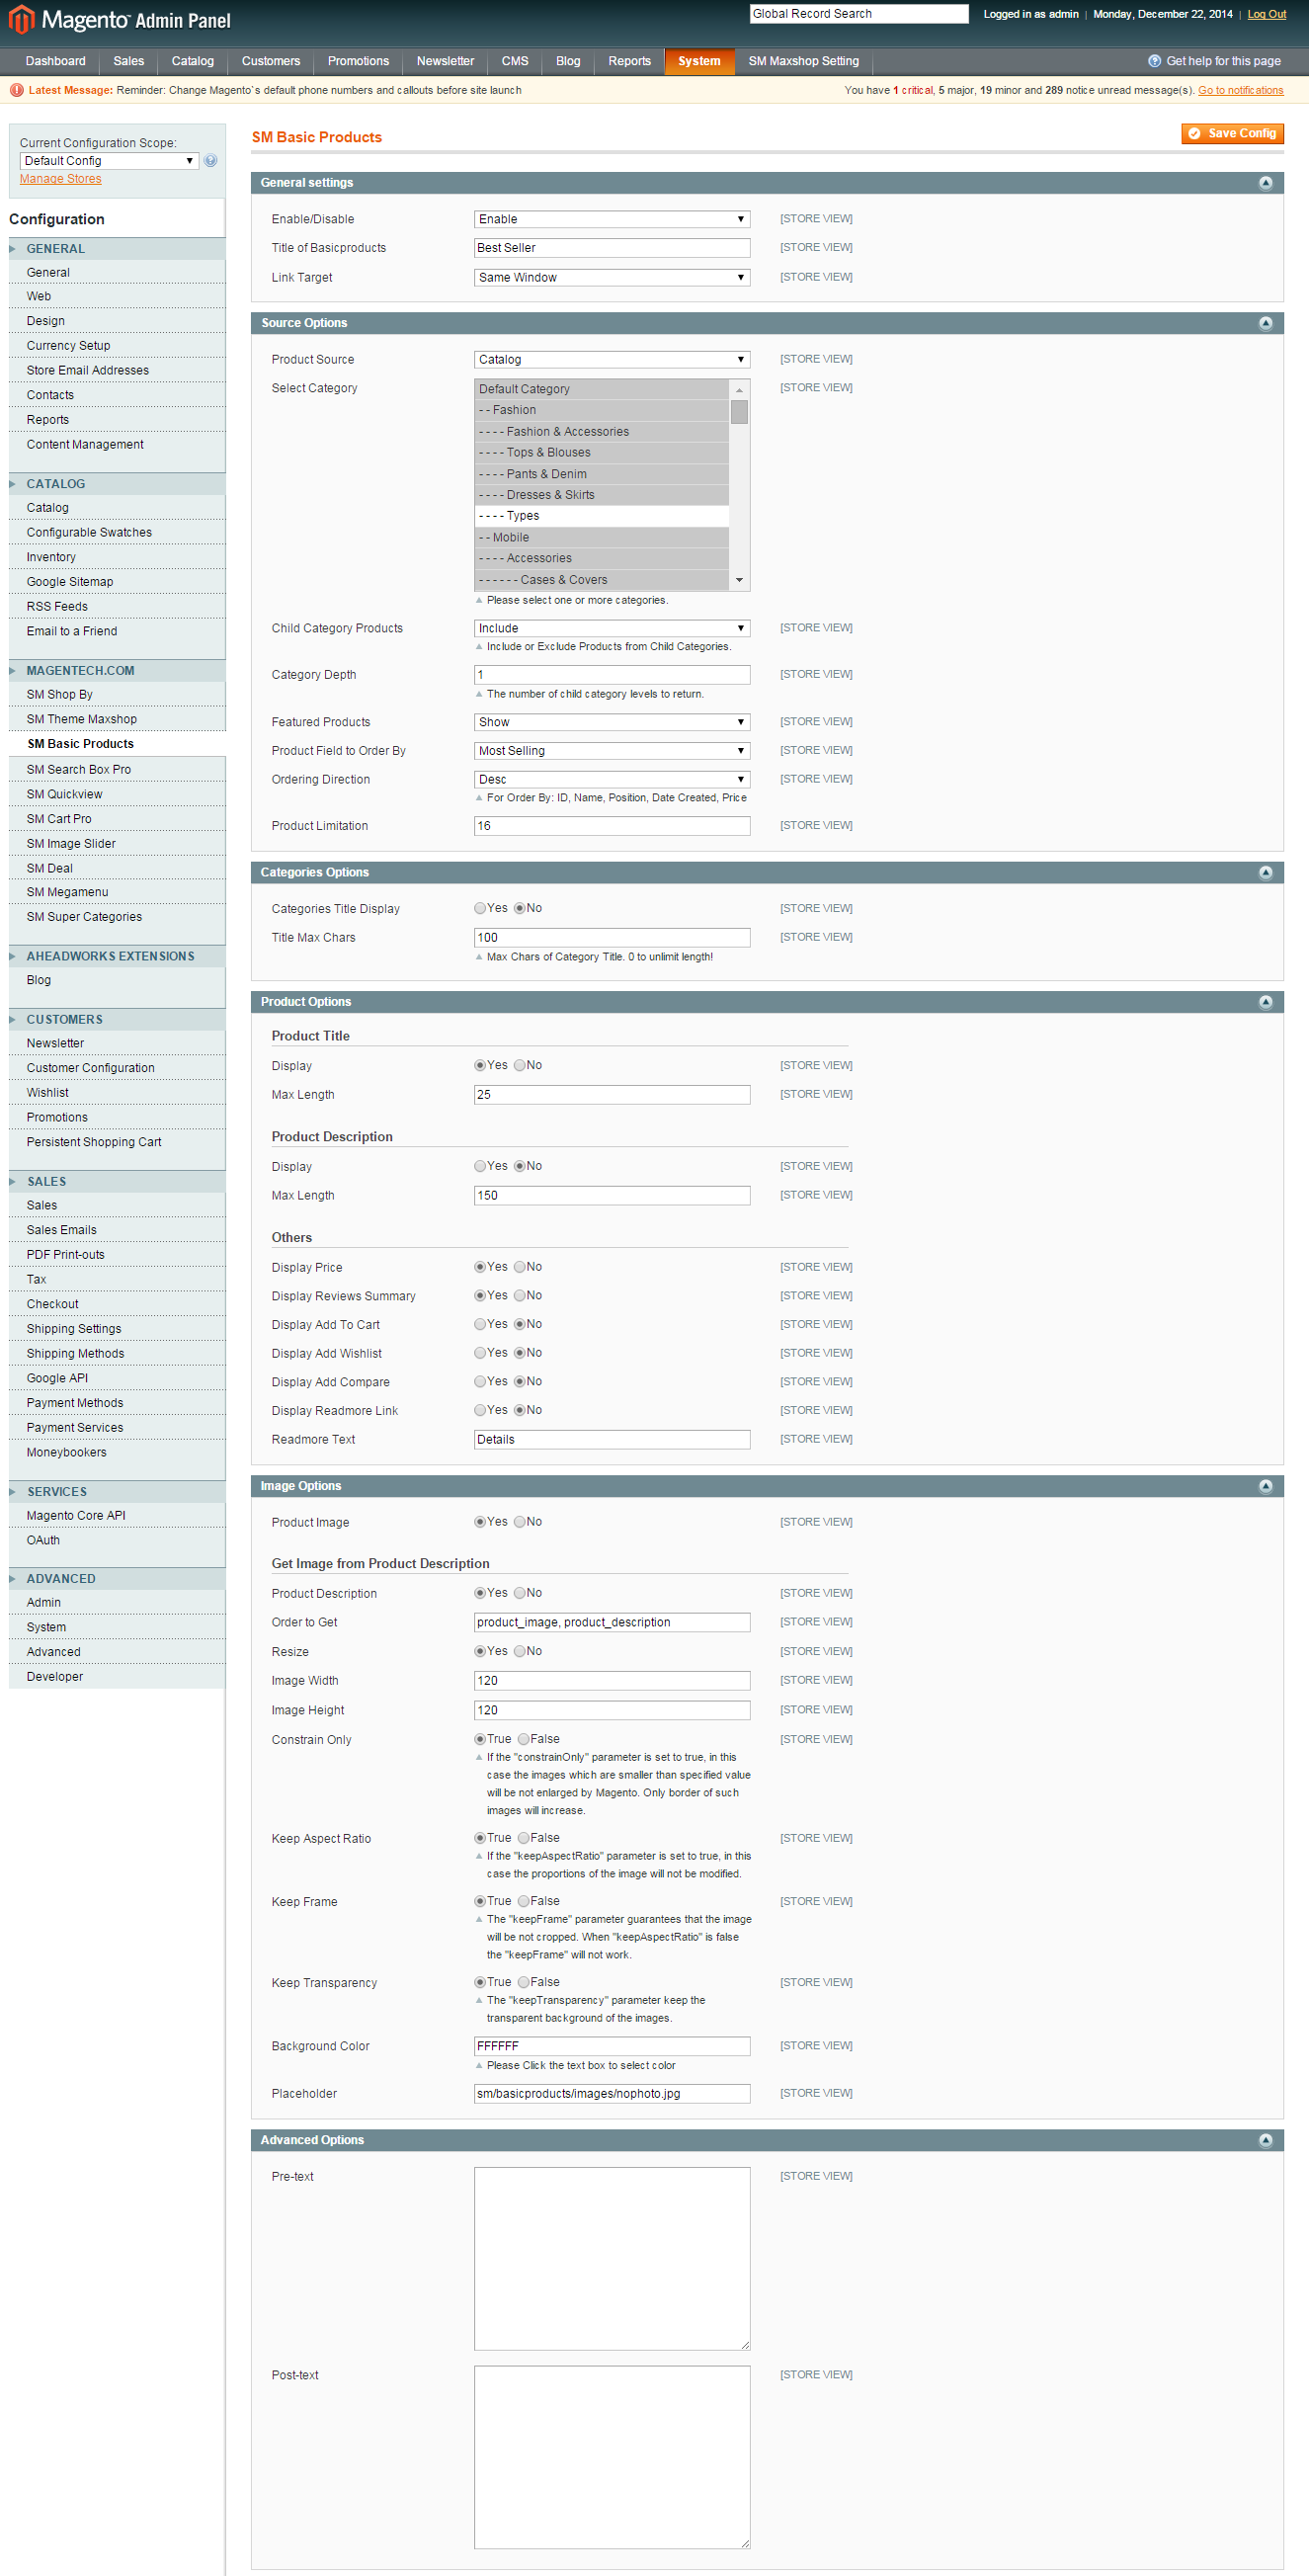The image size is (1309, 2576).
Task: Collapse Image Options section arrow icon
Action: point(1265,1486)
